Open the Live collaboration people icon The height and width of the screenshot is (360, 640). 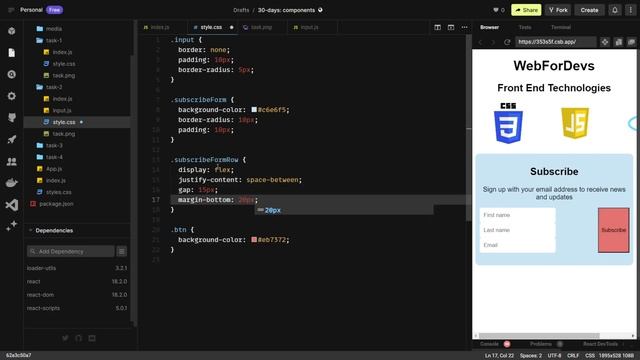coord(11,162)
